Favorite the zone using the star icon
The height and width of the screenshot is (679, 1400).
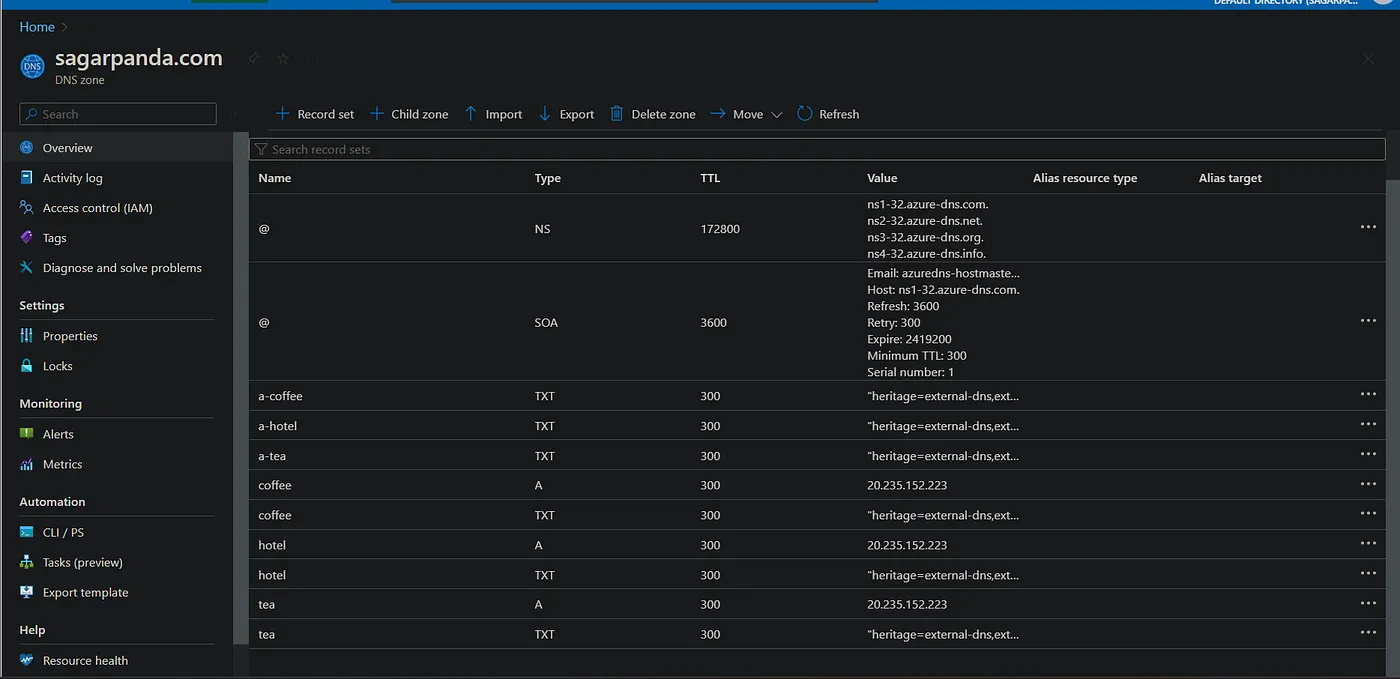283,59
